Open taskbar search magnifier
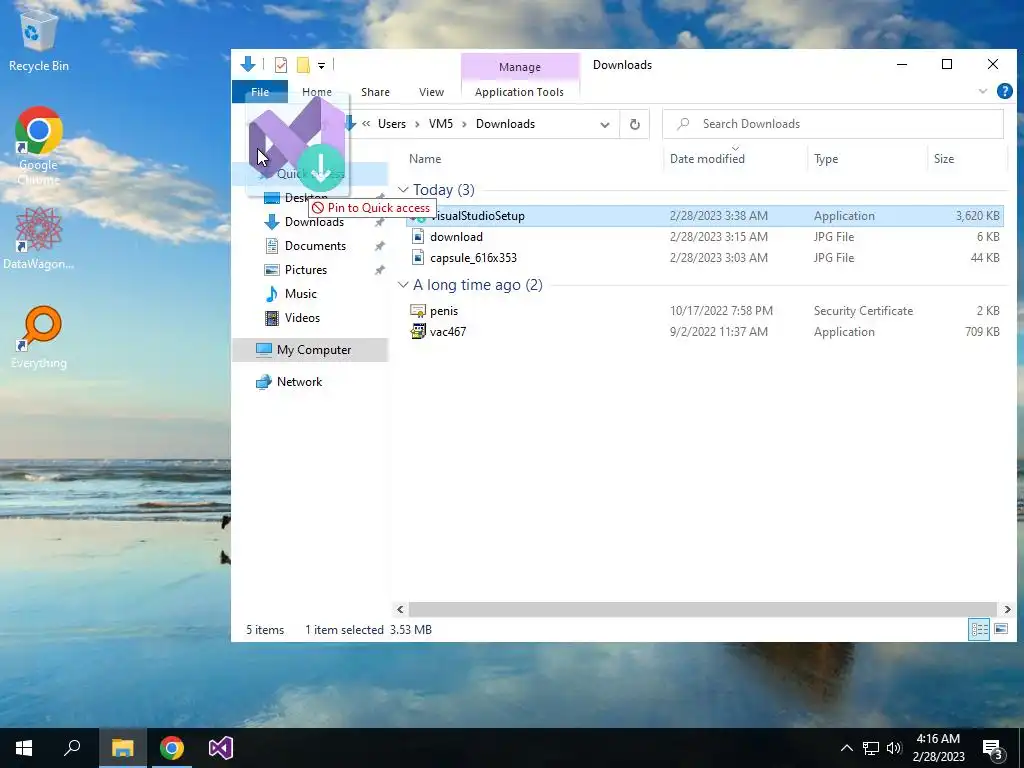The width and height of the screenshot is (1024, 768). (x=72, y=748)
